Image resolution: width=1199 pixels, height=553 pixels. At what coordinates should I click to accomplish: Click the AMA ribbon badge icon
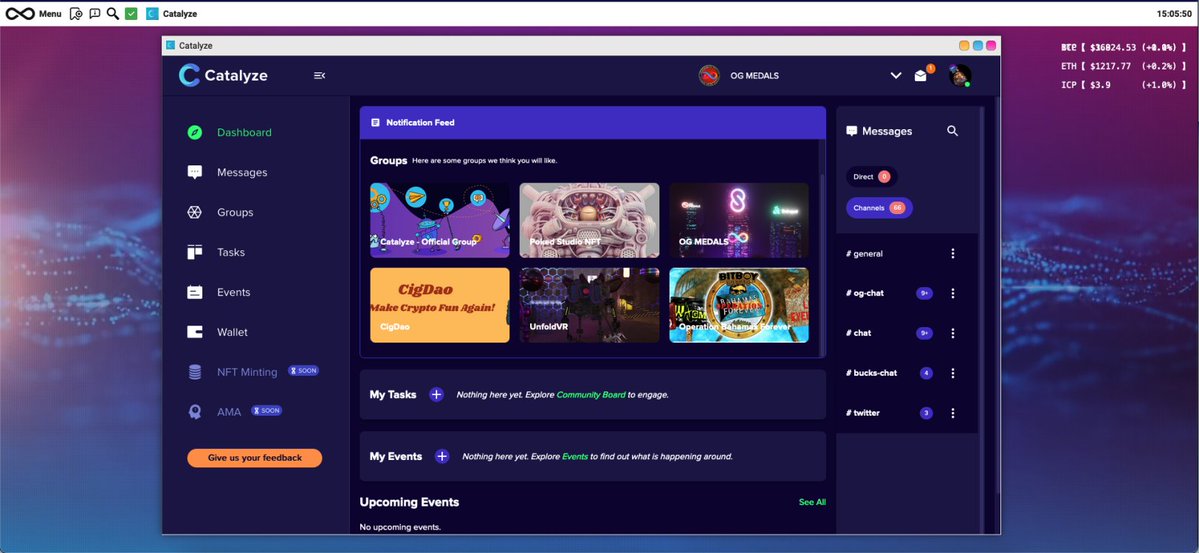[195, 411]
